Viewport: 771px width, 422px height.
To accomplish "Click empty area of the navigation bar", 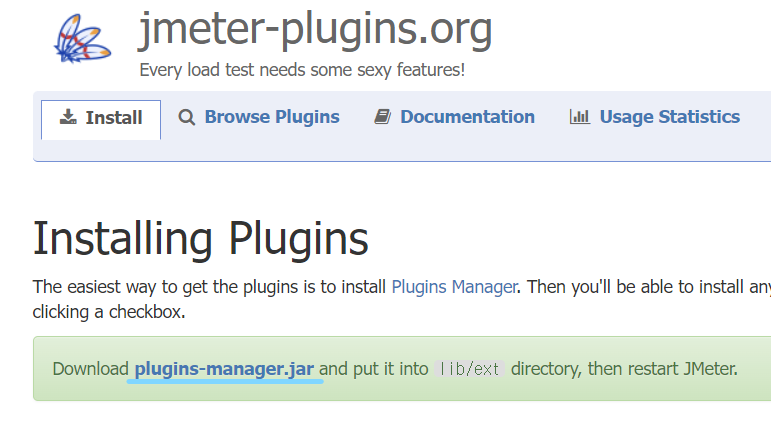I will (400, 148).
